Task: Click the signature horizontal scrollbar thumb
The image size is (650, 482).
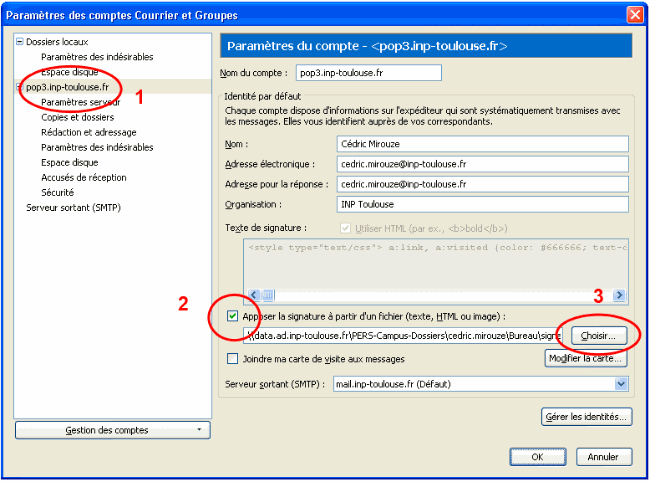Action: (268, 295)
